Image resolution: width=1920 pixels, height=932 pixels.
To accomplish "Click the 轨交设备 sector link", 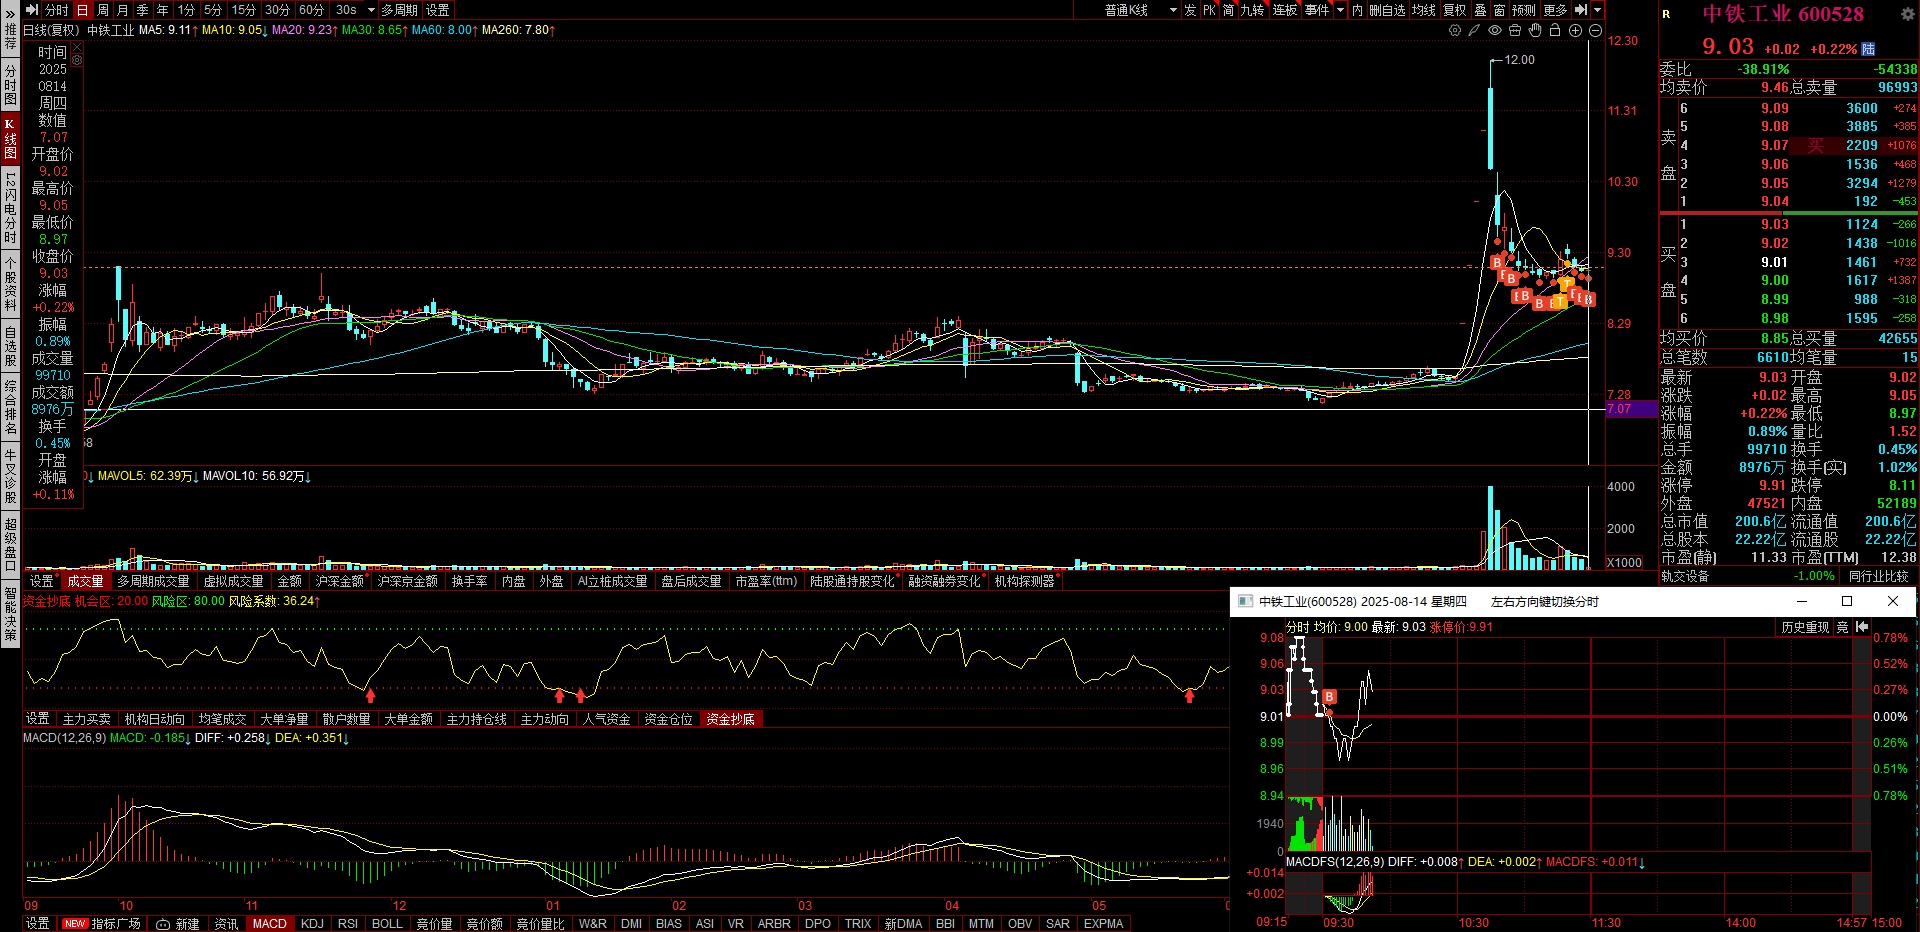I will tap(1685, 577).
